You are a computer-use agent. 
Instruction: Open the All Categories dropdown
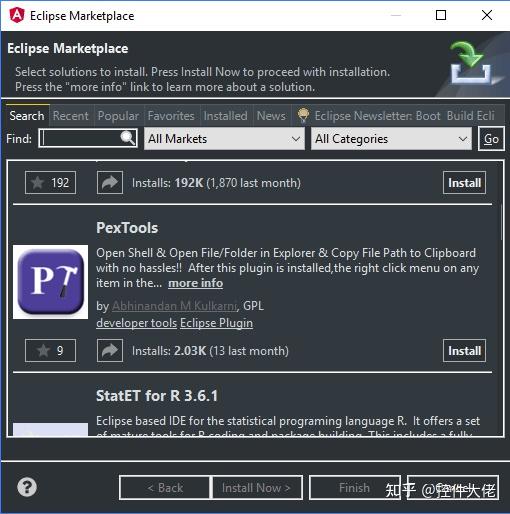(391, 139)
